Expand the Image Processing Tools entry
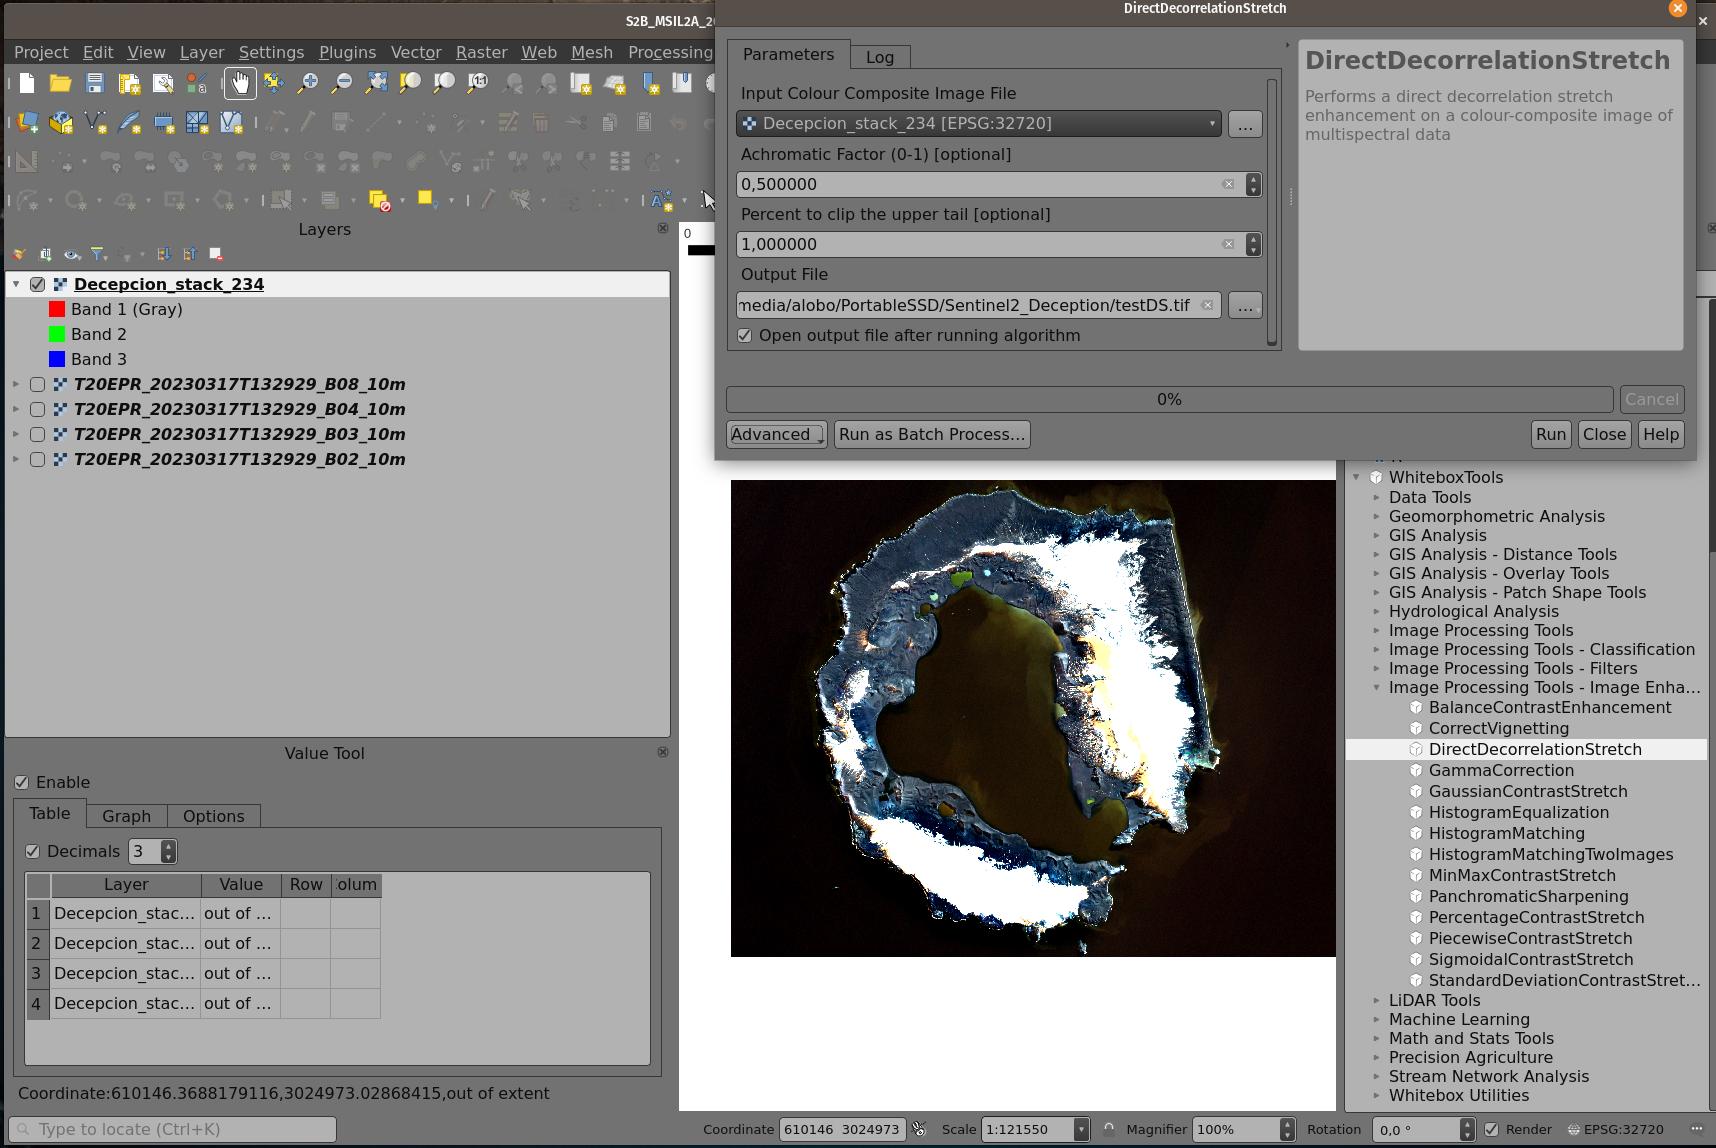The width and height of the screenshot is (1716, 1148). pyautogui.click(x=1377, y=630)
